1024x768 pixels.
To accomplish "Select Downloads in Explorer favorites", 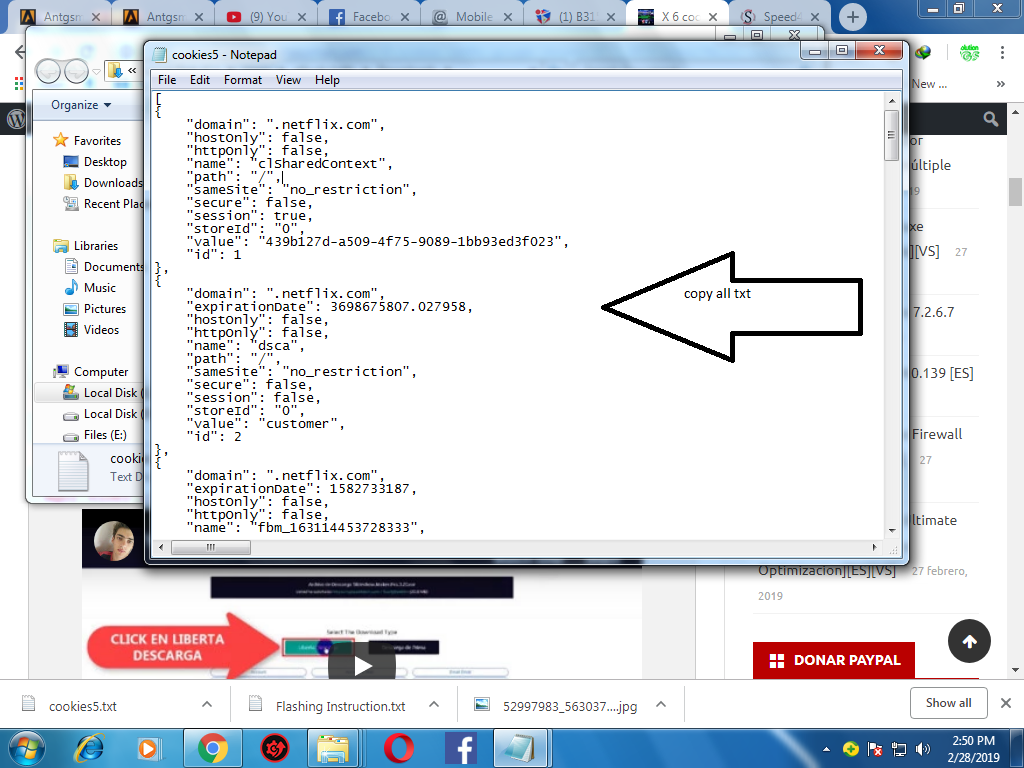I will point(103,183).
